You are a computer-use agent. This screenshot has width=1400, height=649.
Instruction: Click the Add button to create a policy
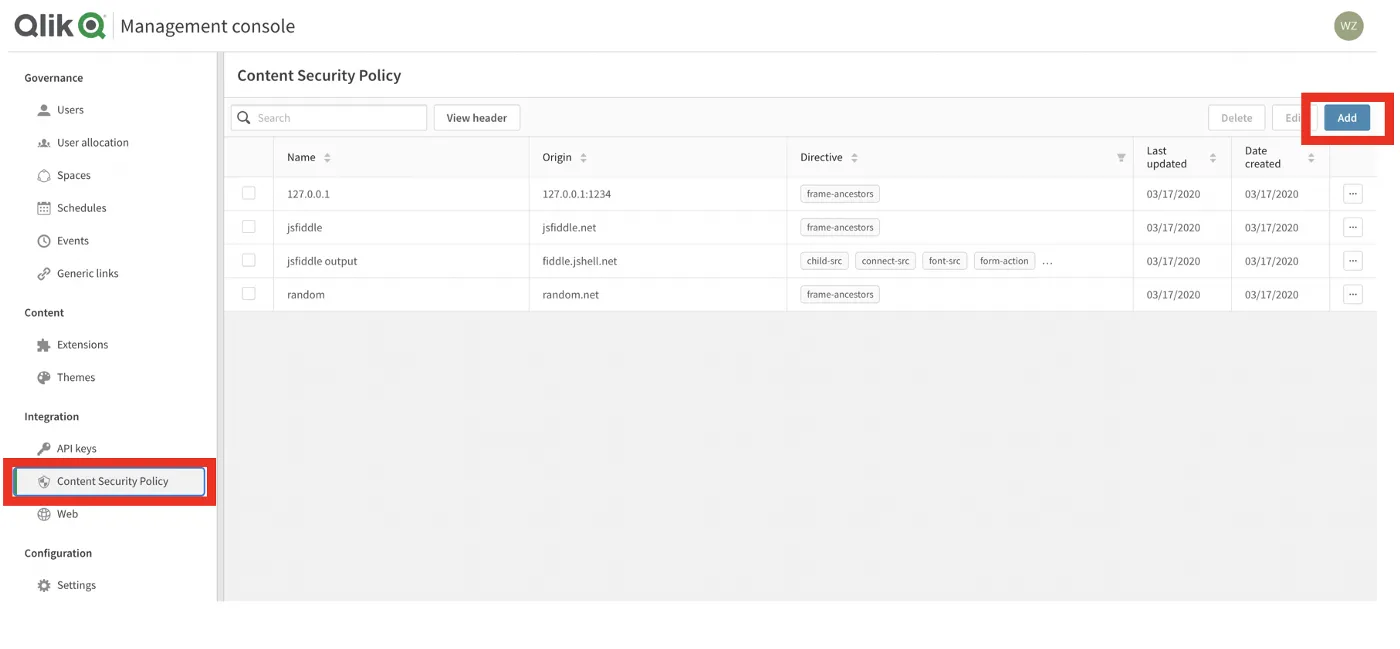point(1347,117)
